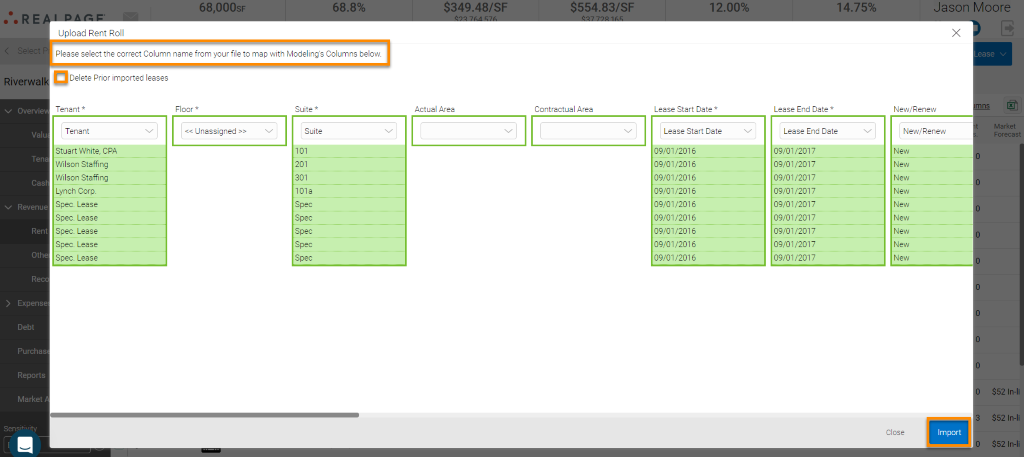Click the RealPage logo
This screenshot has height=457, width=1024.
tap(58, 17)
